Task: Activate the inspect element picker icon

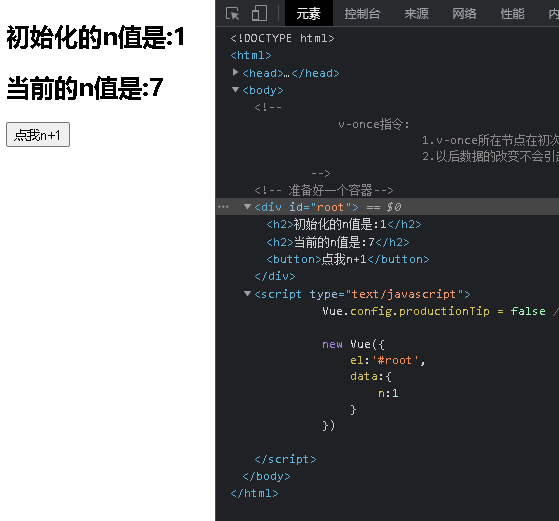Action: [232, 14]
